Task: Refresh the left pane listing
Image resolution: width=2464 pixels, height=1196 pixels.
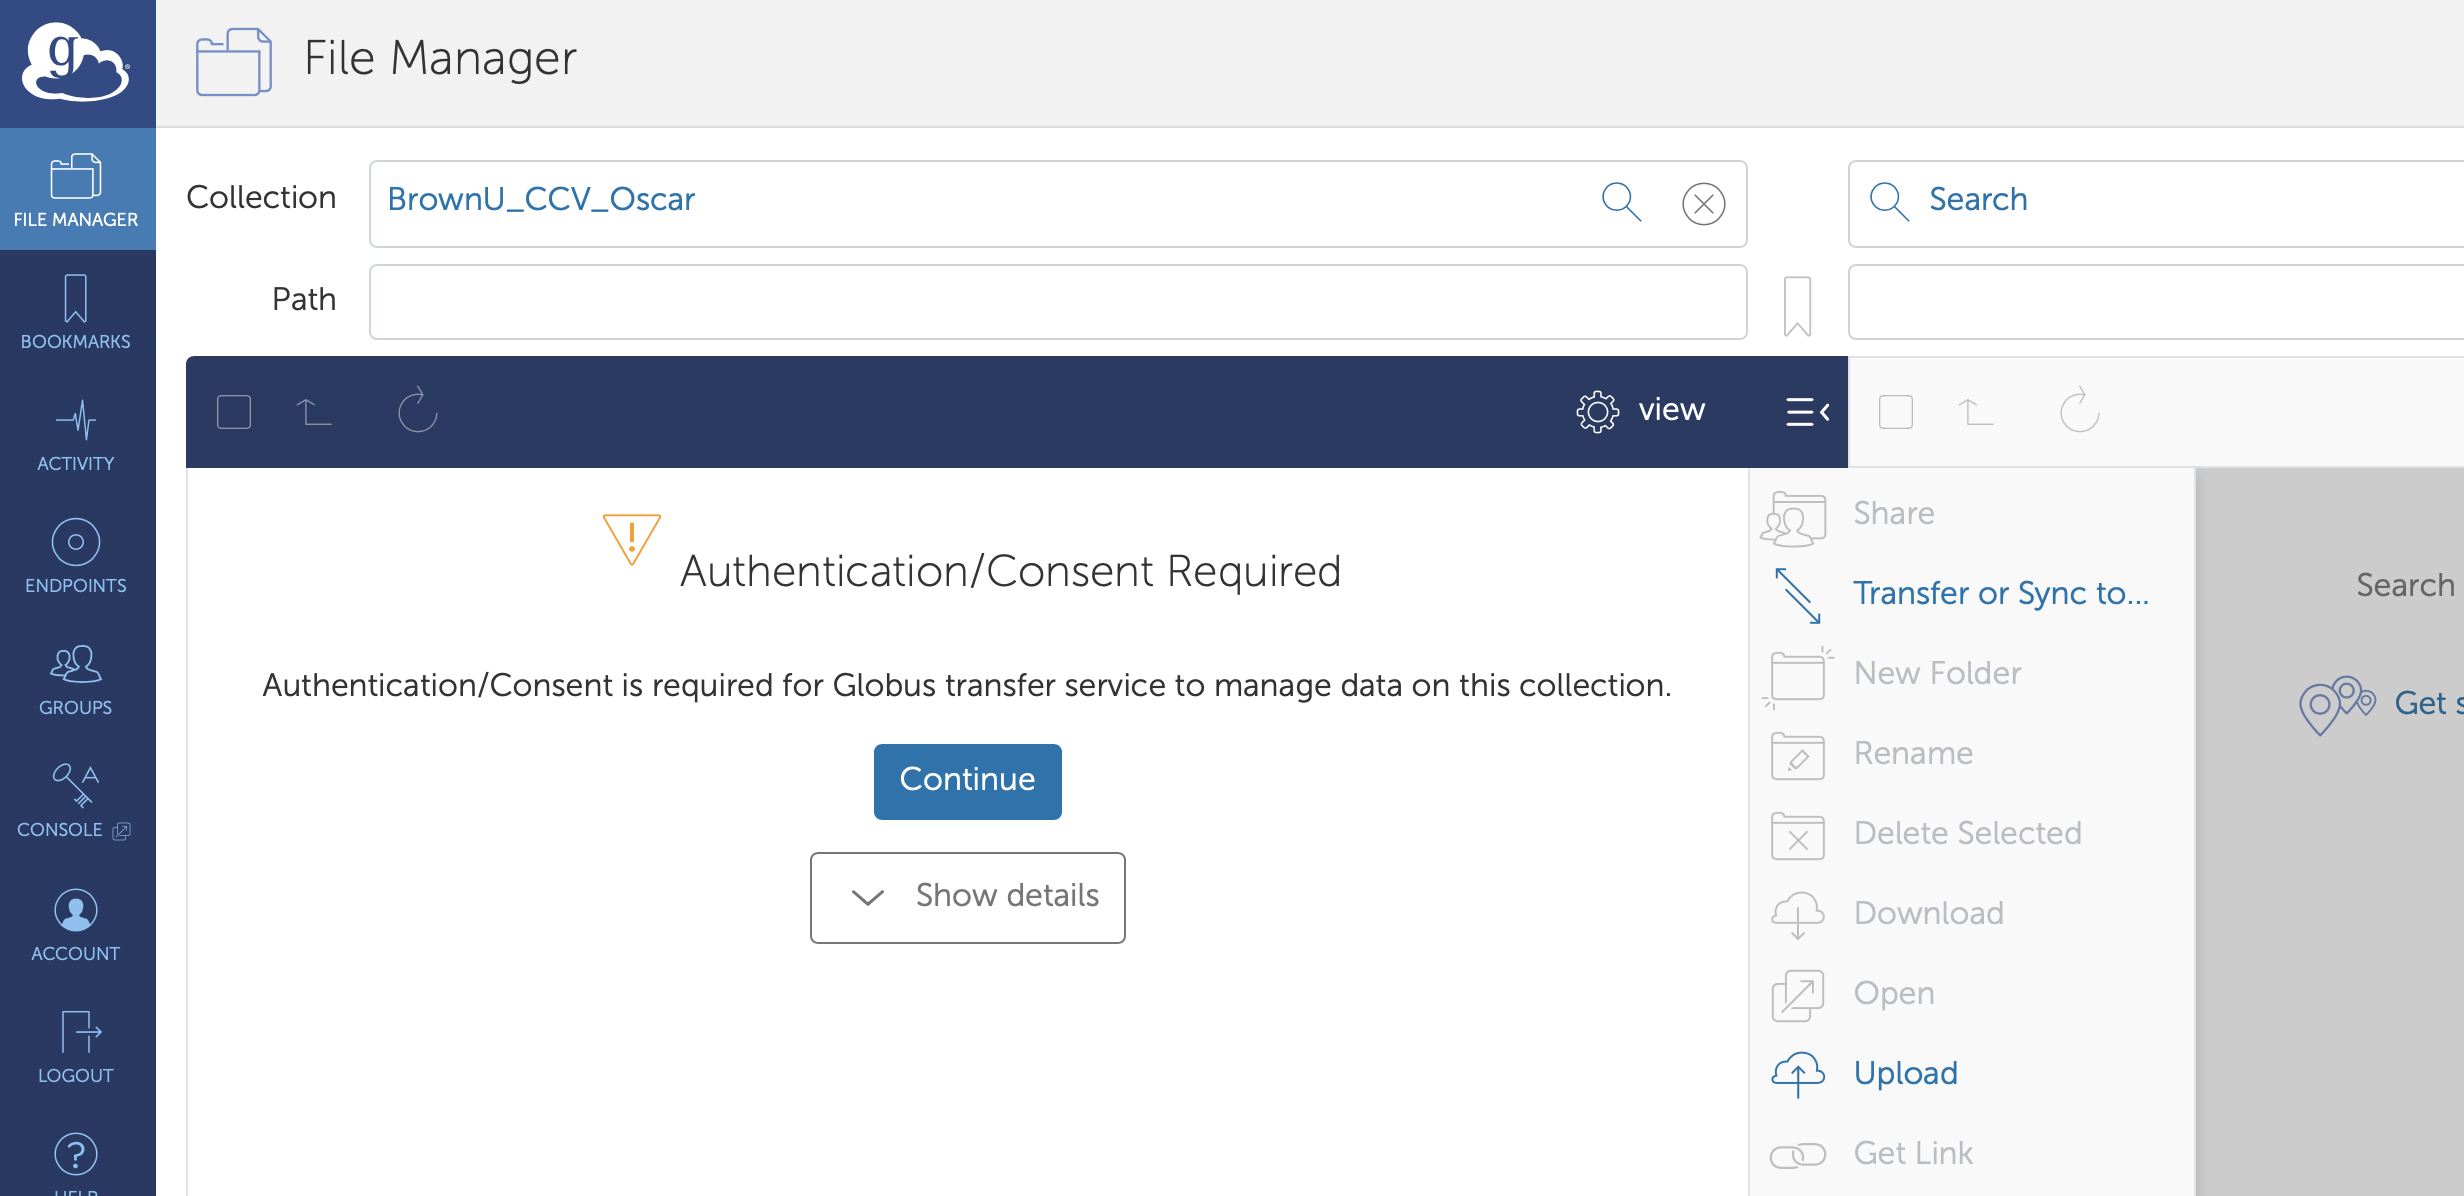Action: [x=418, y=410]
